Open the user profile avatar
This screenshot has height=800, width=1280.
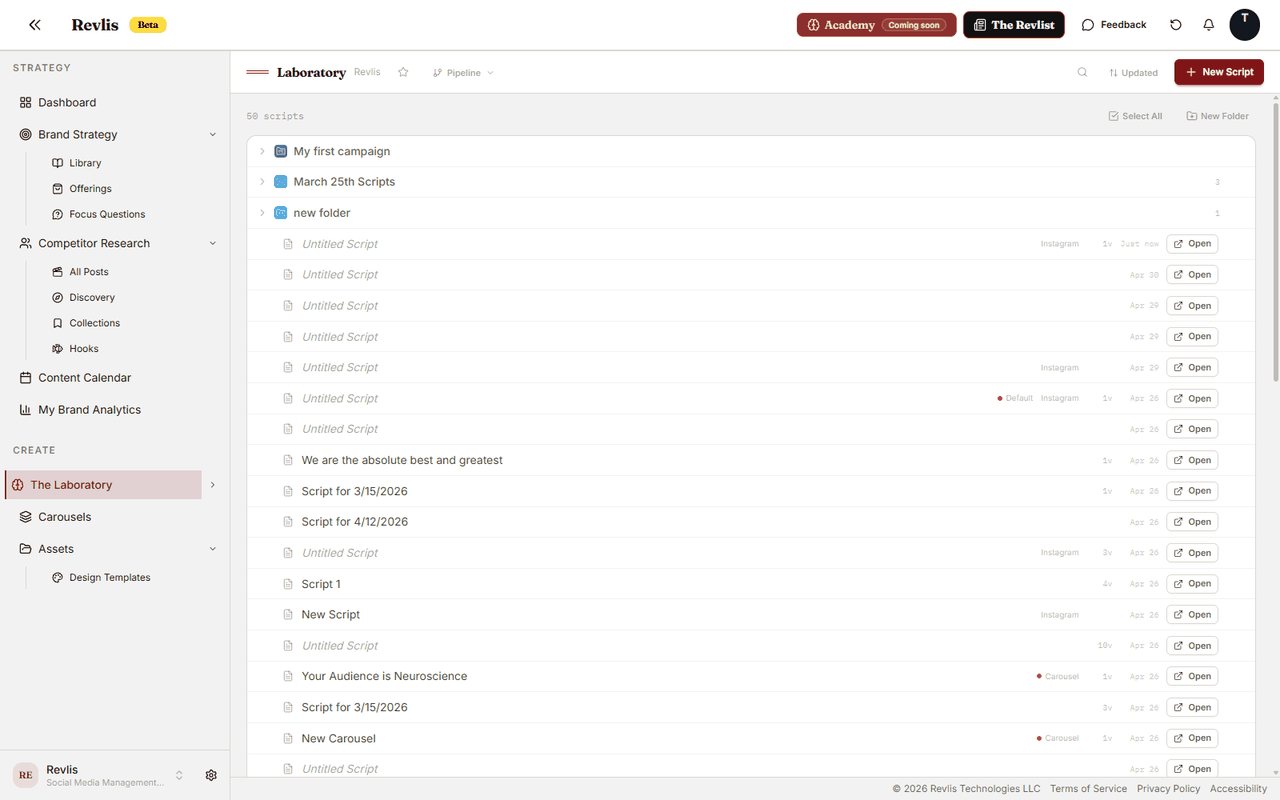click(x=1245, y=25)
